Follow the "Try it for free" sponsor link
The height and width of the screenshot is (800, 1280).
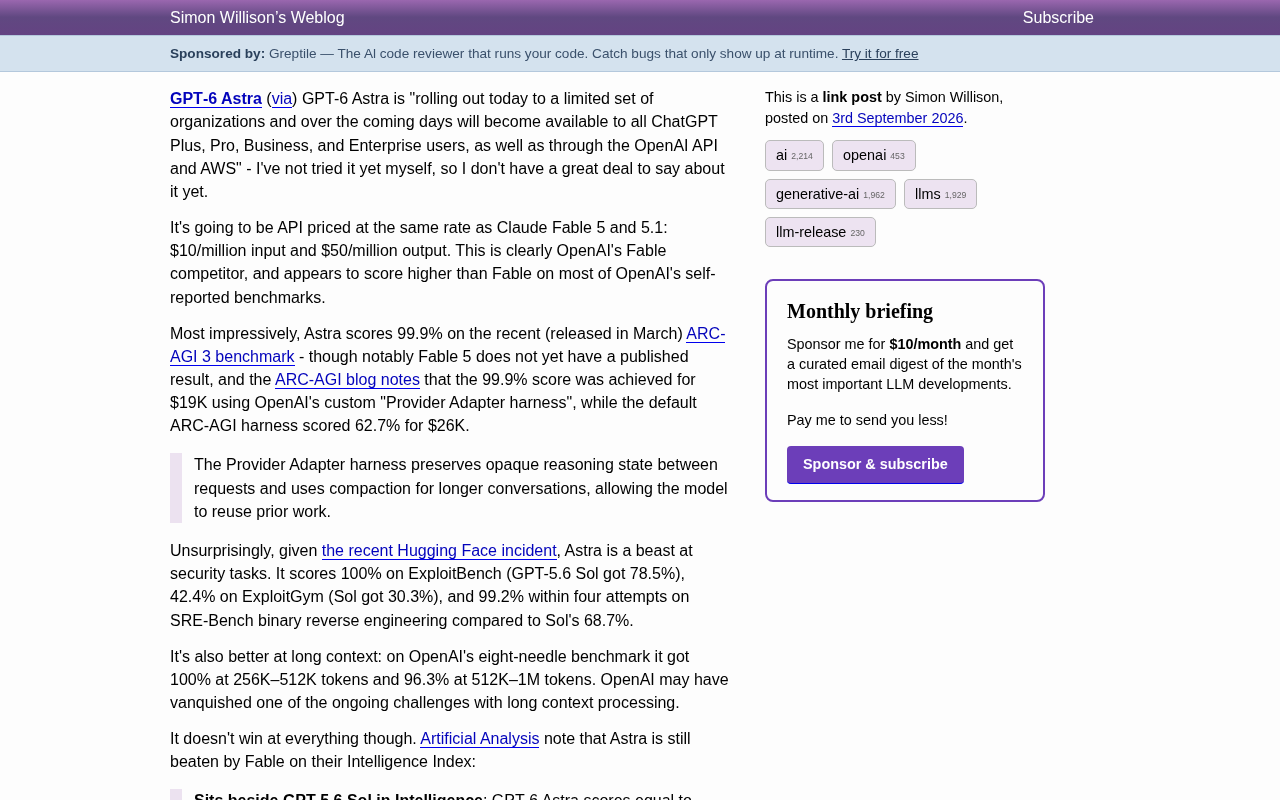880,54
